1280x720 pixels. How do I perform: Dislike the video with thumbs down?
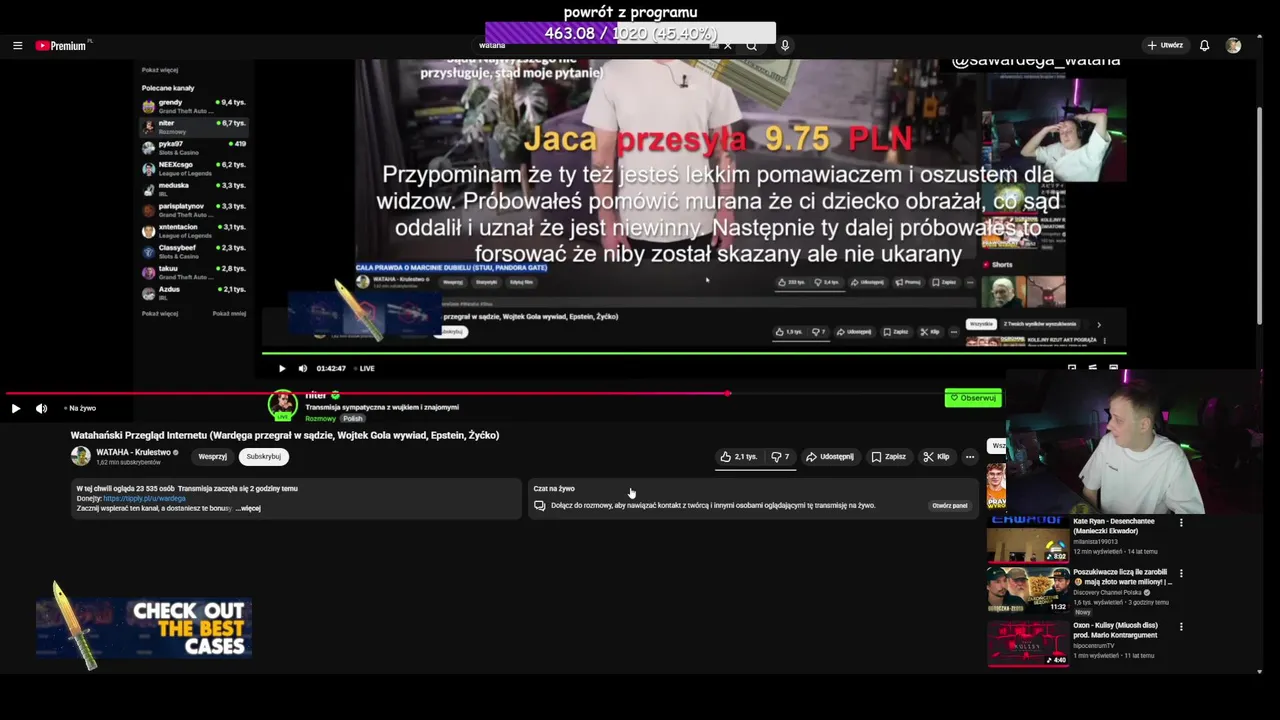[x=780, y=456]
